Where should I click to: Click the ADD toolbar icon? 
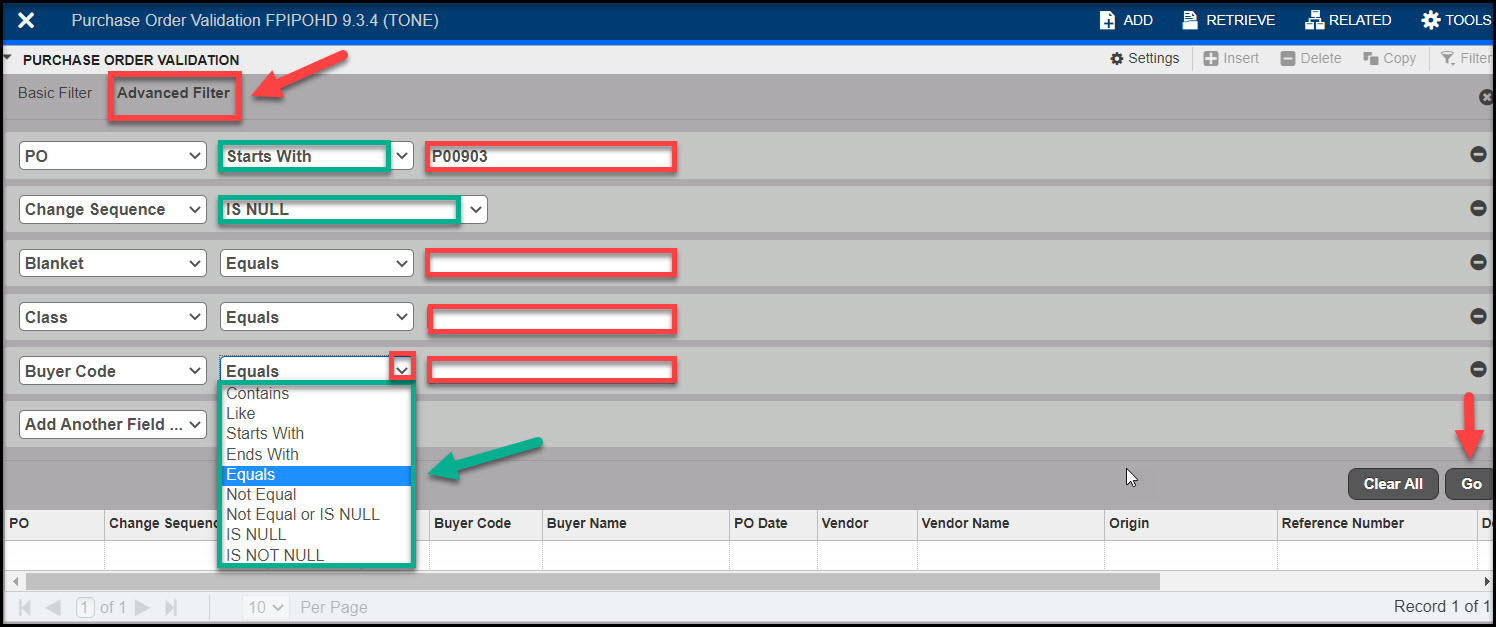1126,20
